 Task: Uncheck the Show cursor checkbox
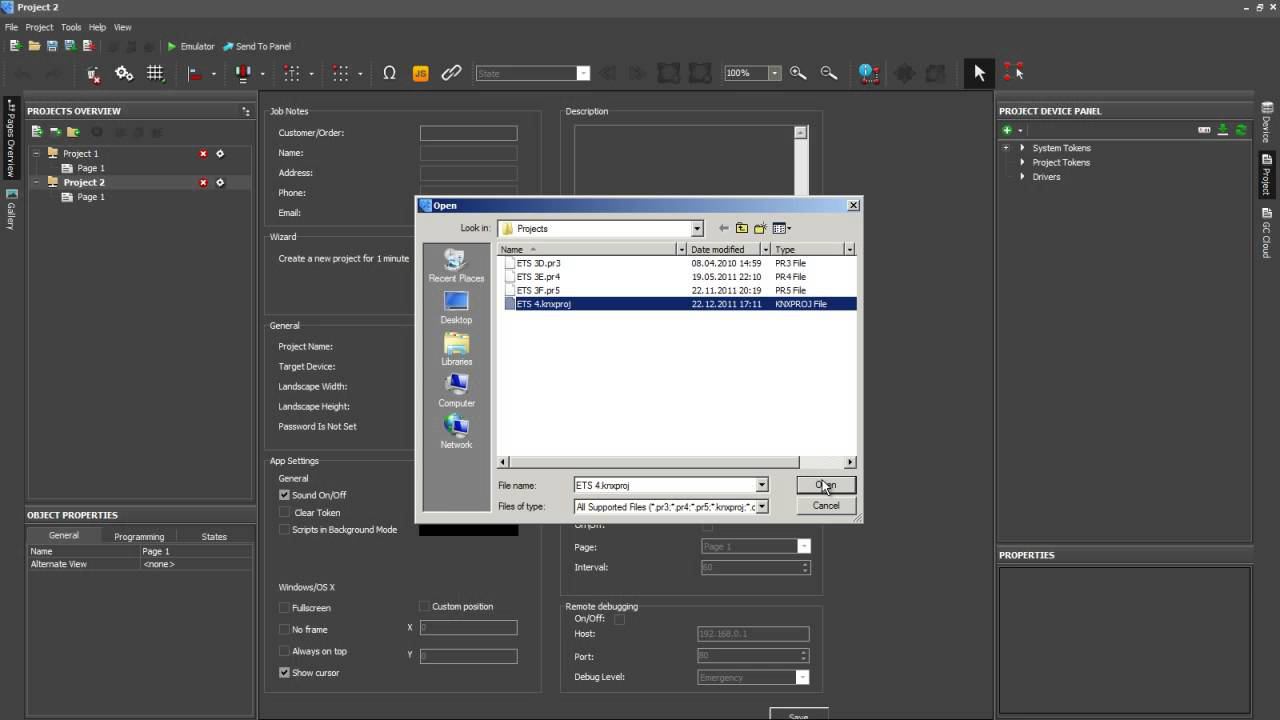(284, 673)
